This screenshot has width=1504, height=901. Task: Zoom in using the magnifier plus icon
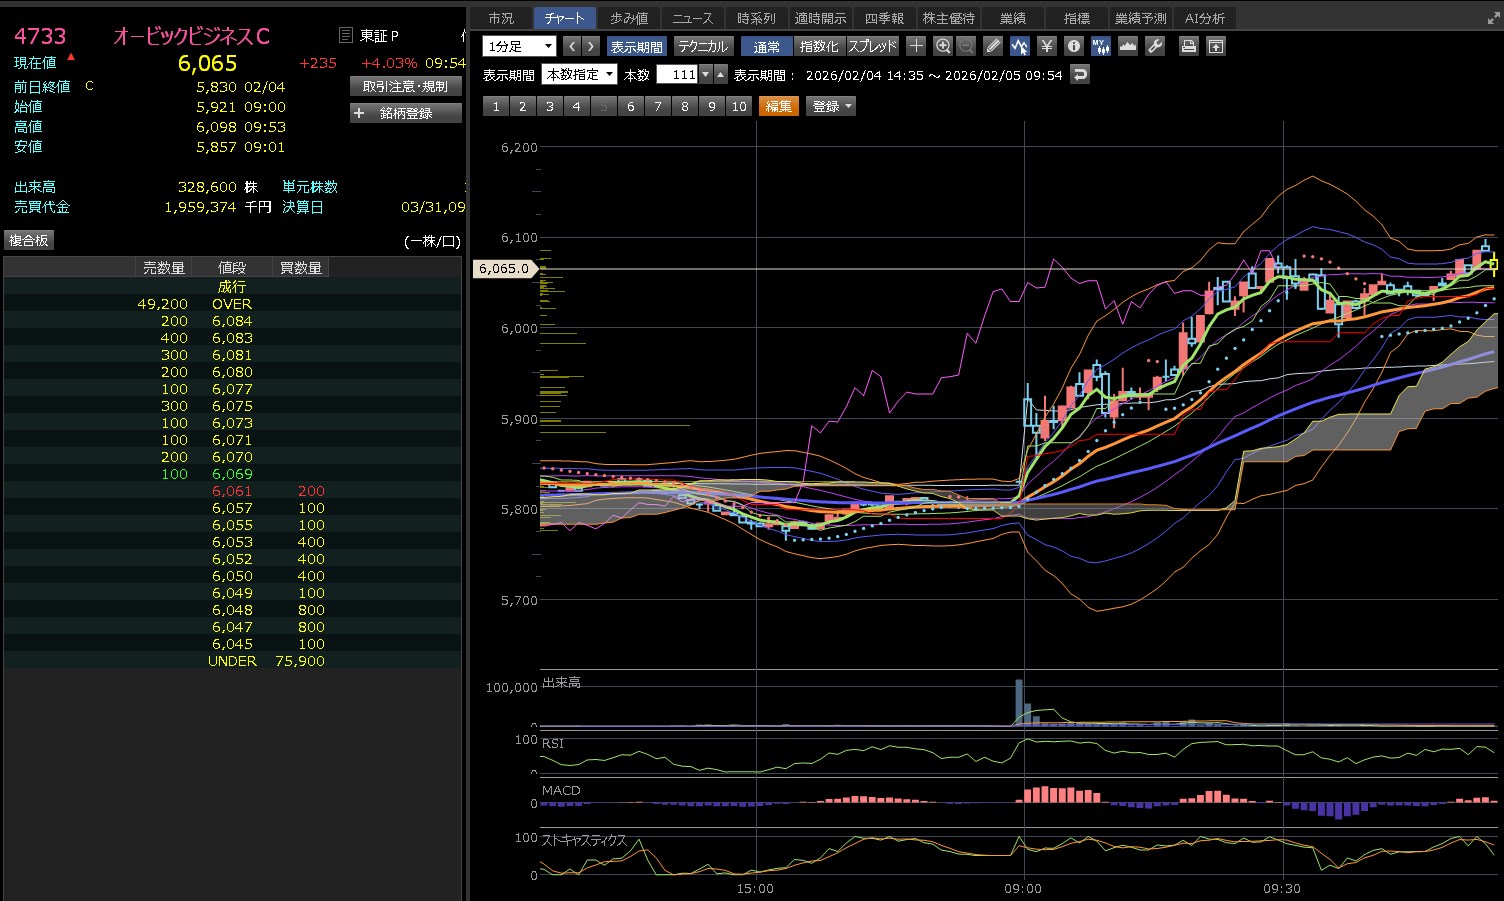coord(942,46)
